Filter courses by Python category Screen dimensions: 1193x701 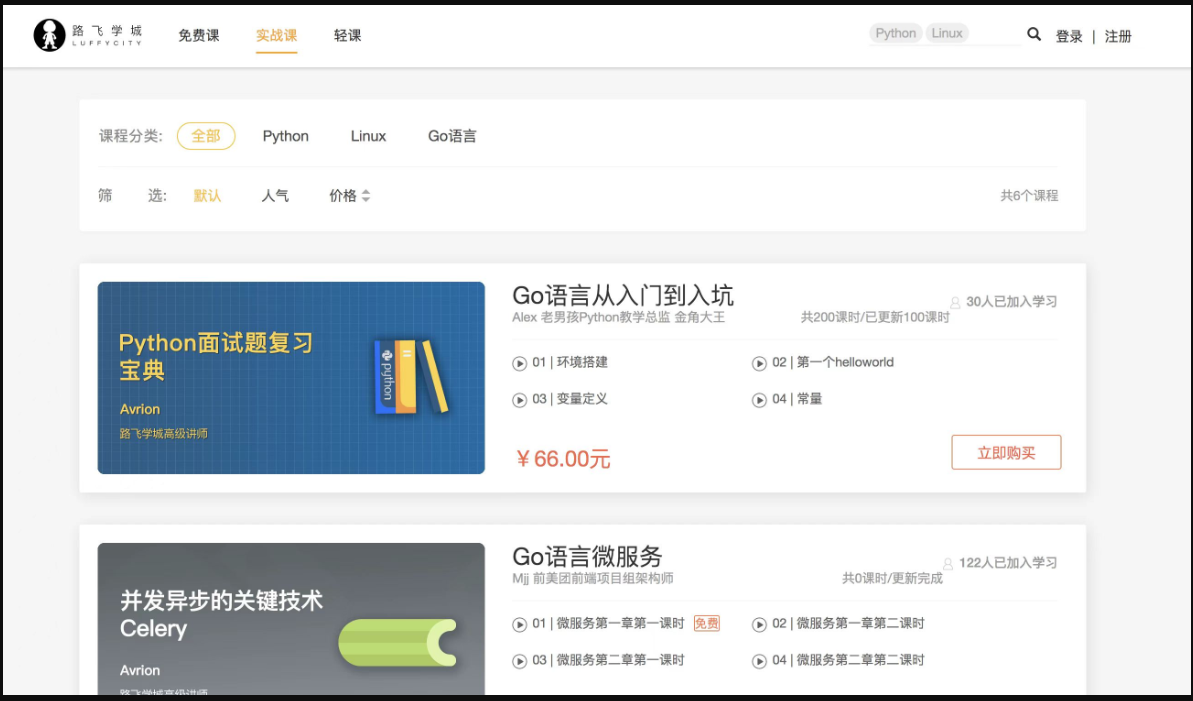[x=285, y=136]
